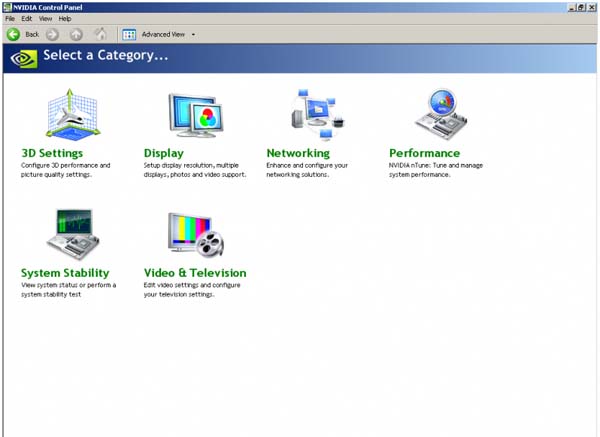Open the File menu
This screenshot has height=437, width=600.
pos(10,19)
